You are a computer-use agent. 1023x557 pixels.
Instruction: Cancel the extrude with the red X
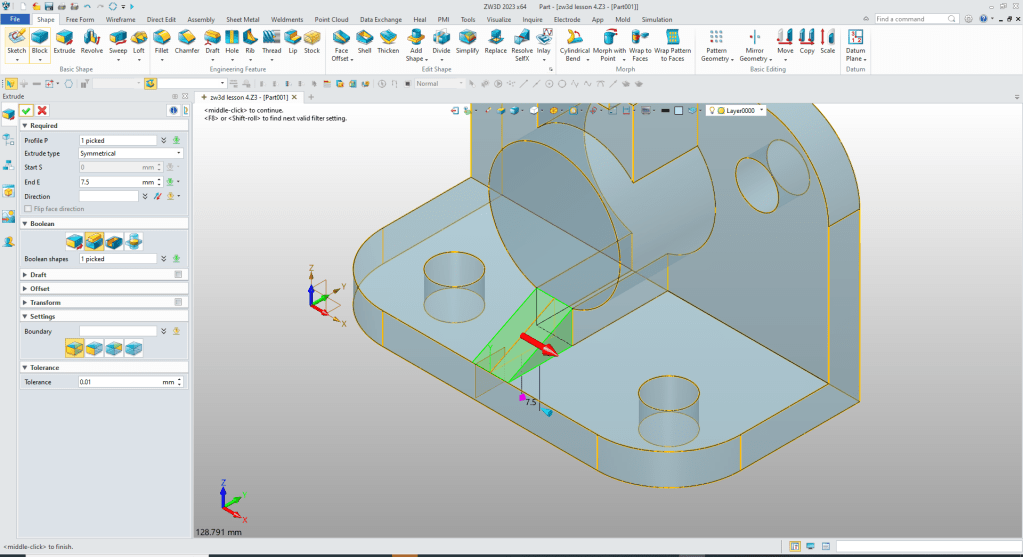42,110
